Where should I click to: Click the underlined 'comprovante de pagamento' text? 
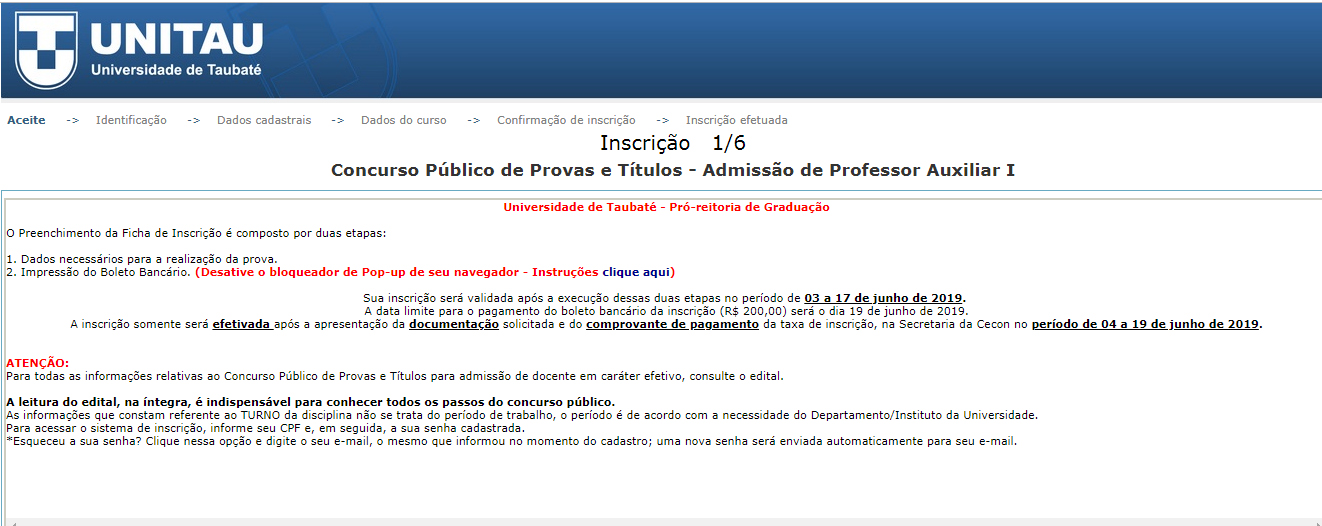pos(672,324)
